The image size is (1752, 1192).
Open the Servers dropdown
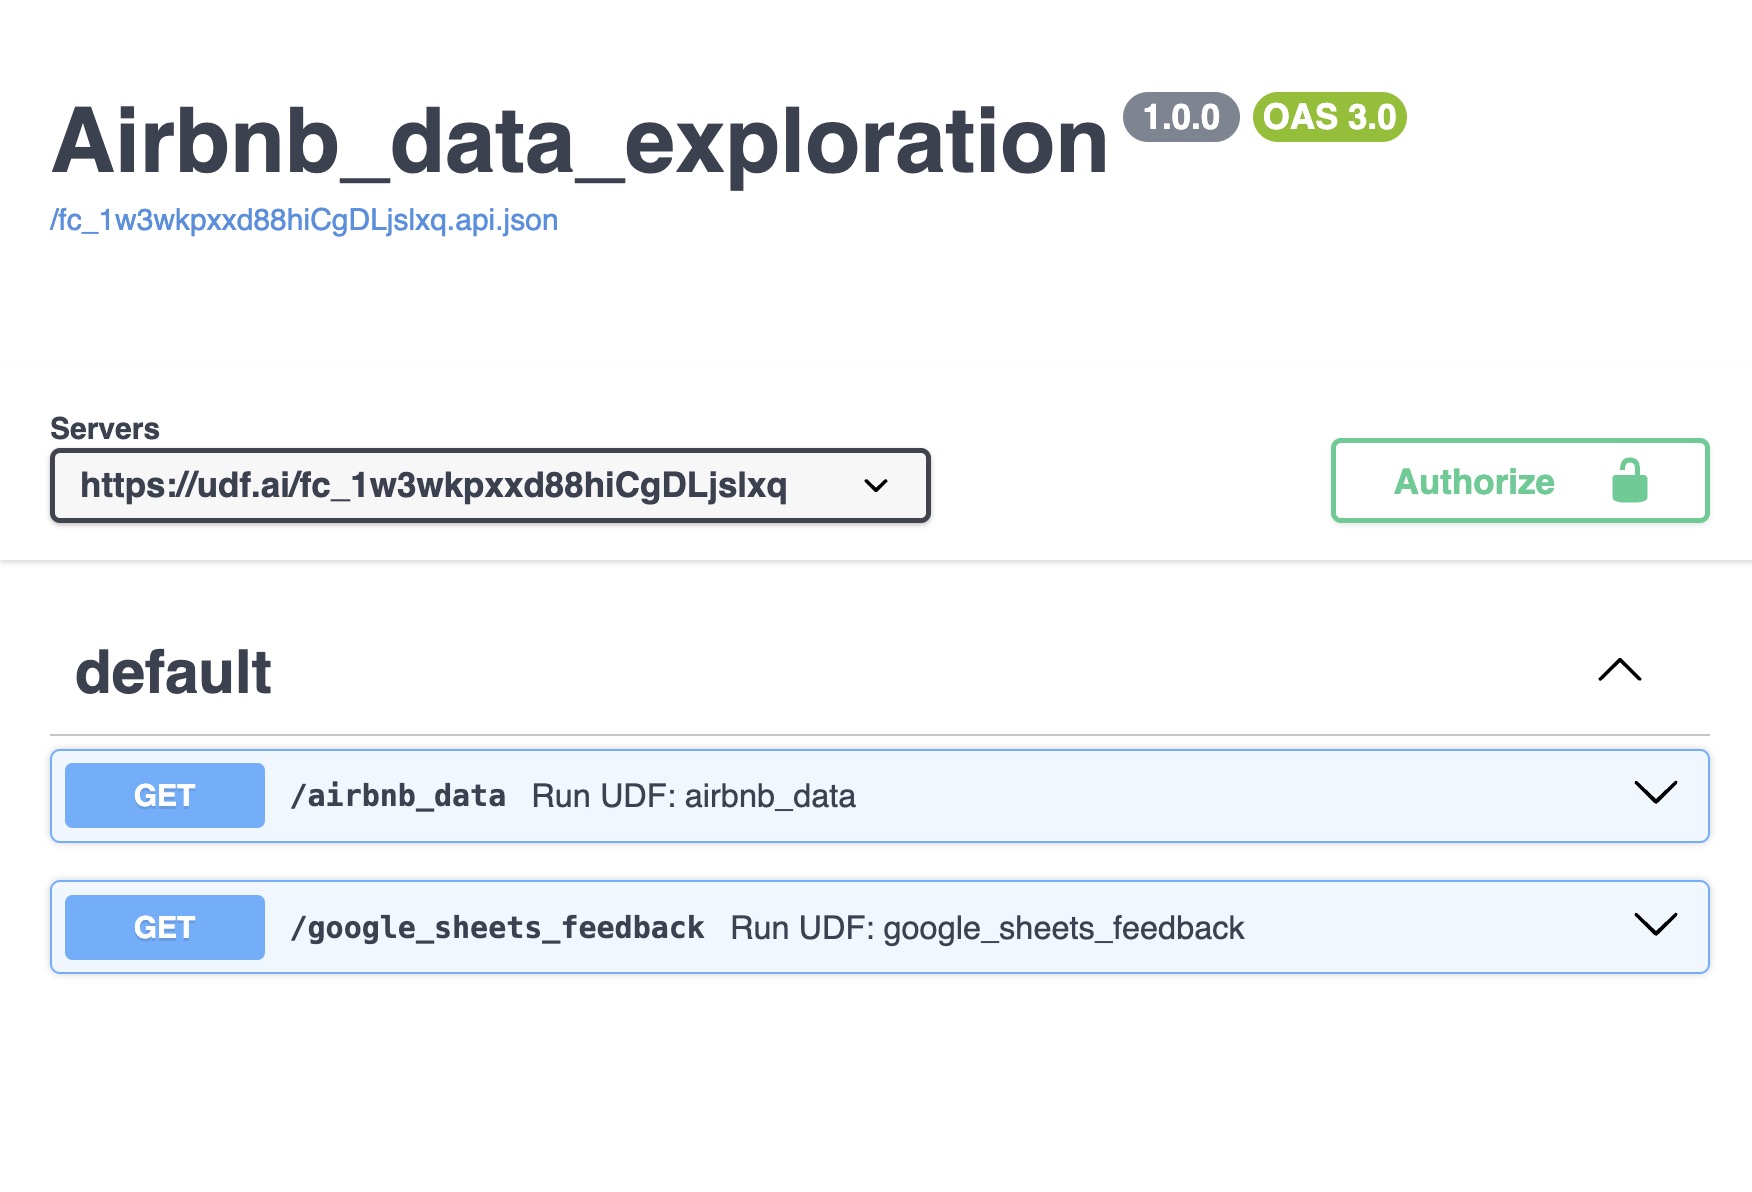tap(490, 485)
